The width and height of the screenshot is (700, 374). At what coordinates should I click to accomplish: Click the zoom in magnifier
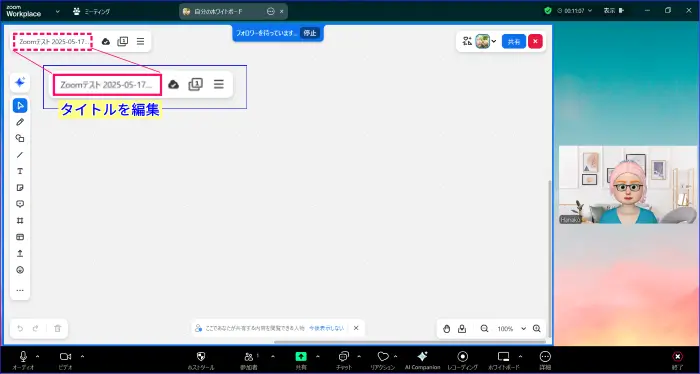pyautogui.click(x=537, y=329)
